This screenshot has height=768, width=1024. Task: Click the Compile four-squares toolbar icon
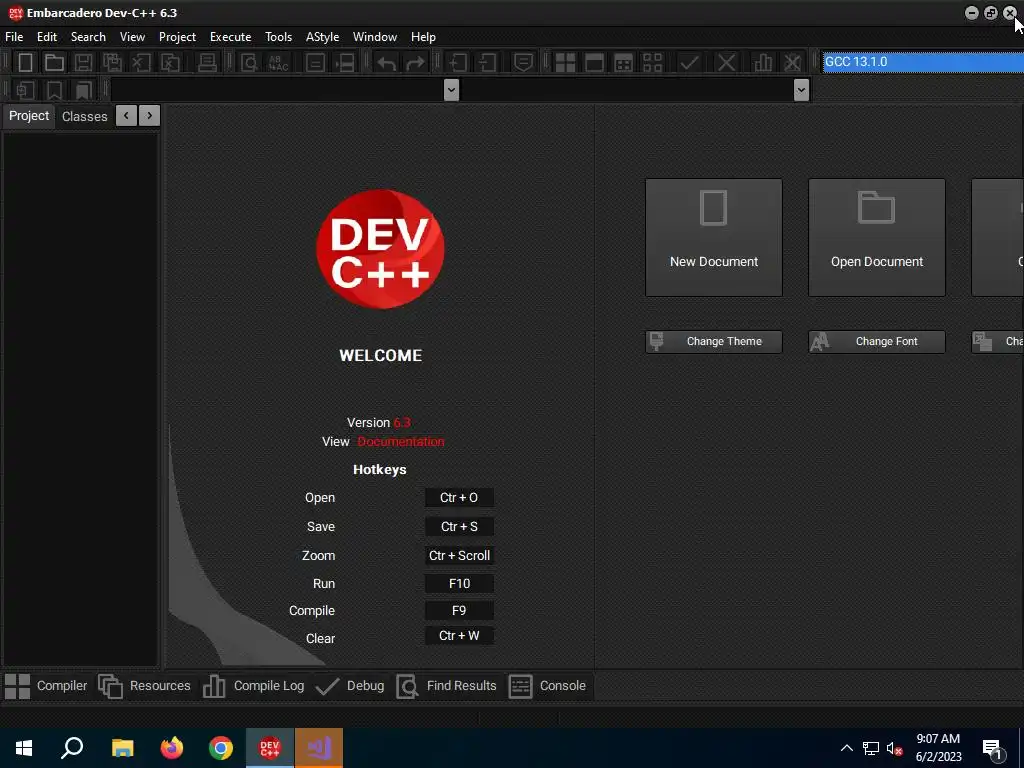(x=565, y=63)
